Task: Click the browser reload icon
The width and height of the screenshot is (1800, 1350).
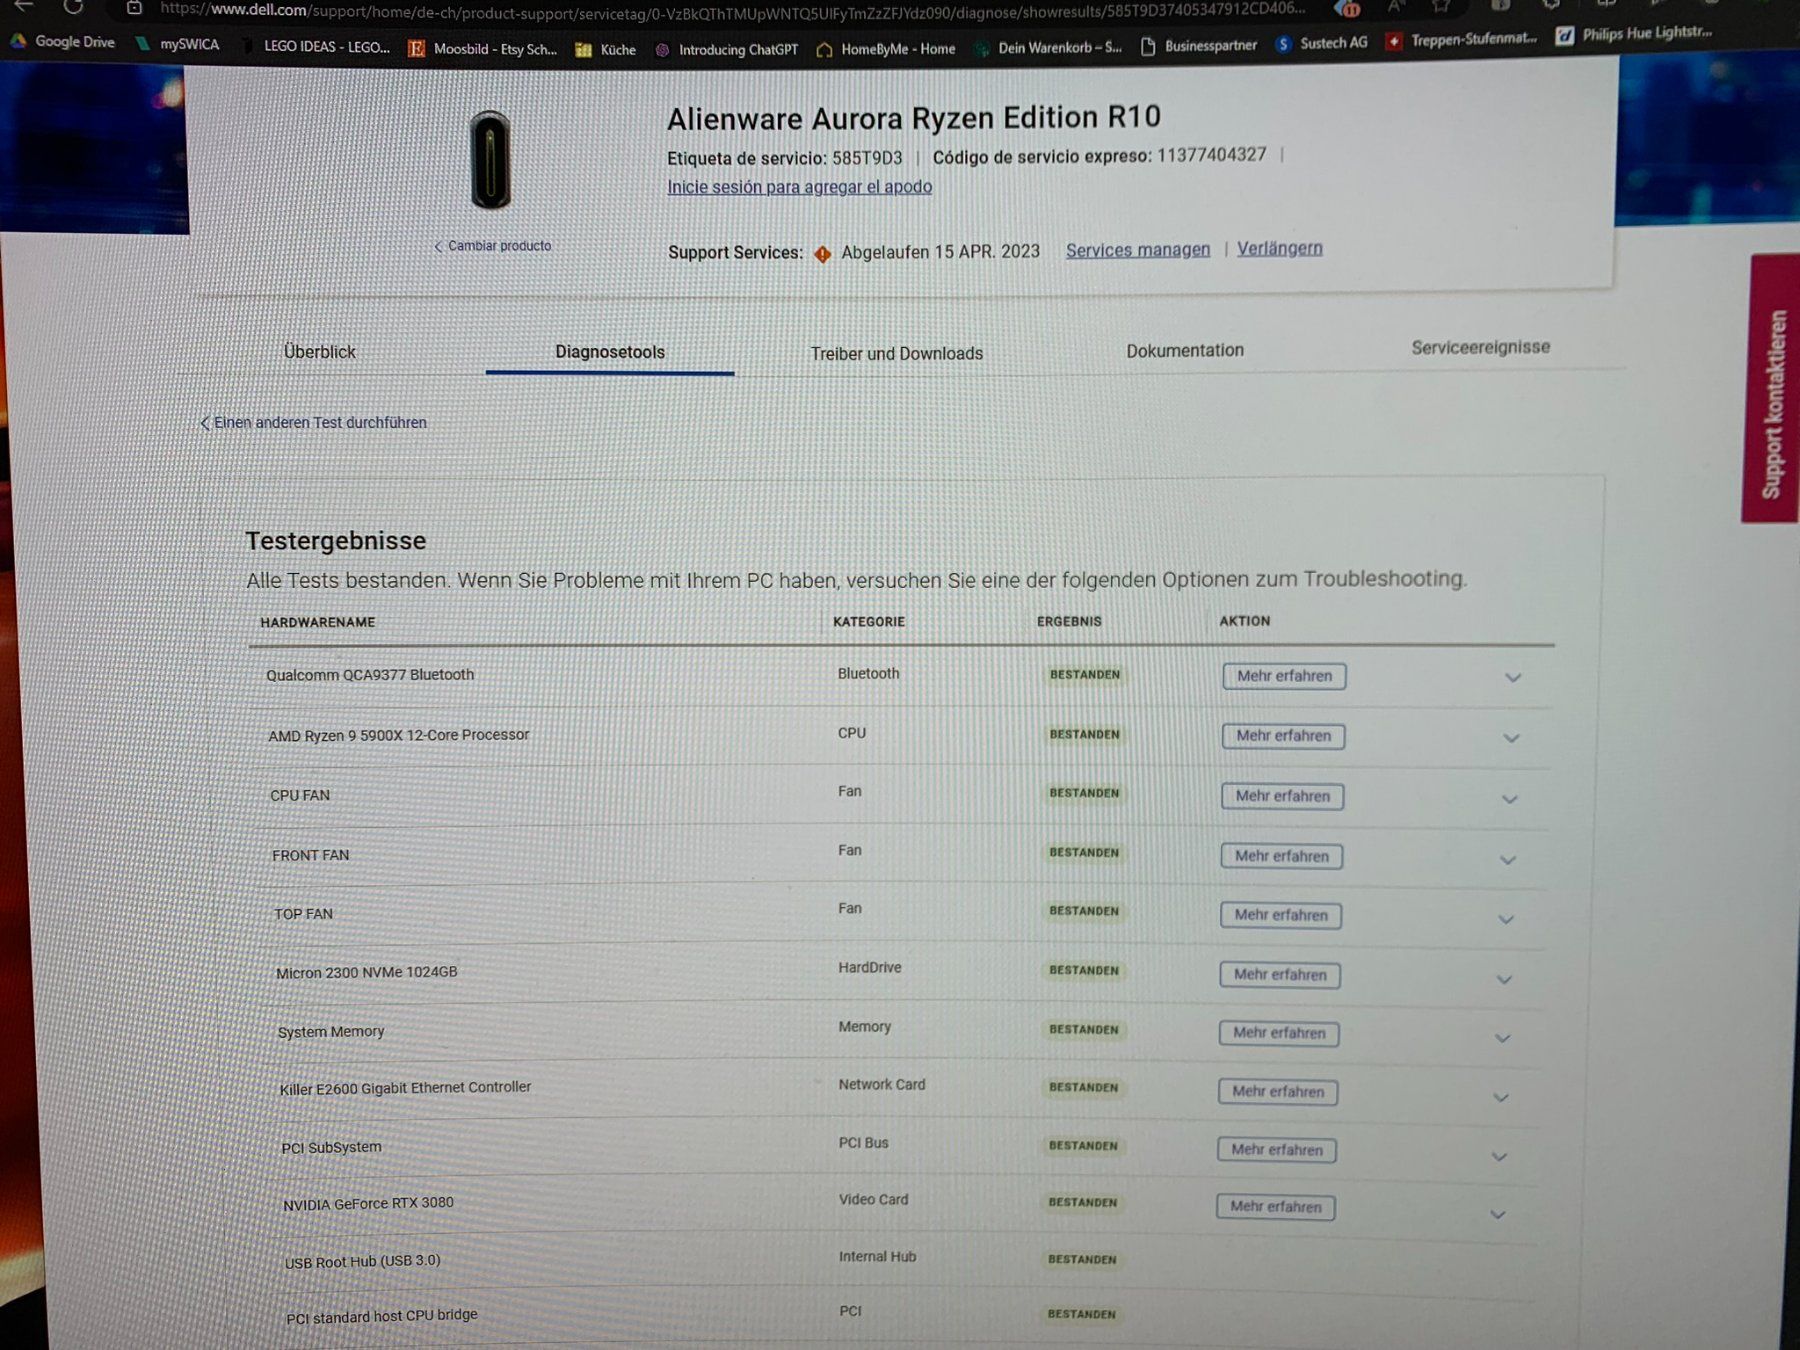Action: 73,7
